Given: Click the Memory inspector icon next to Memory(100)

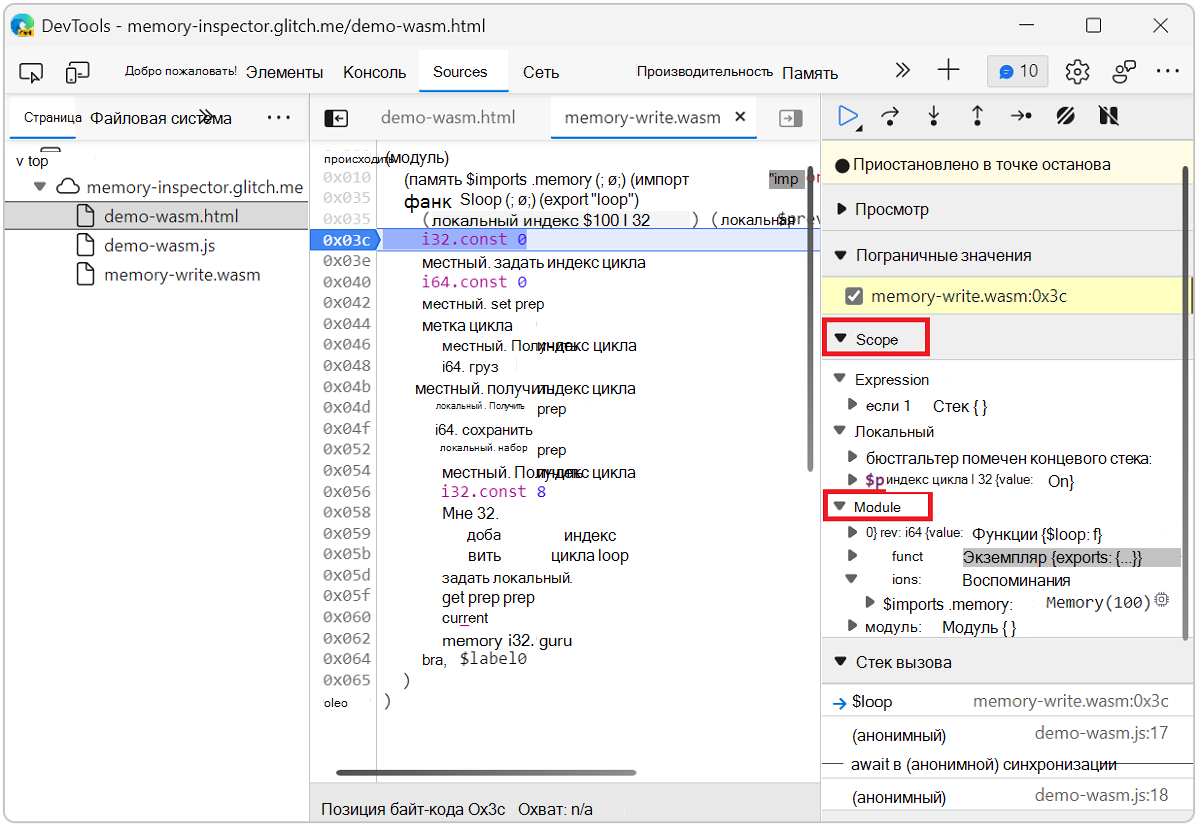Looking at the screenshot, I should [x=1161, y=600].
